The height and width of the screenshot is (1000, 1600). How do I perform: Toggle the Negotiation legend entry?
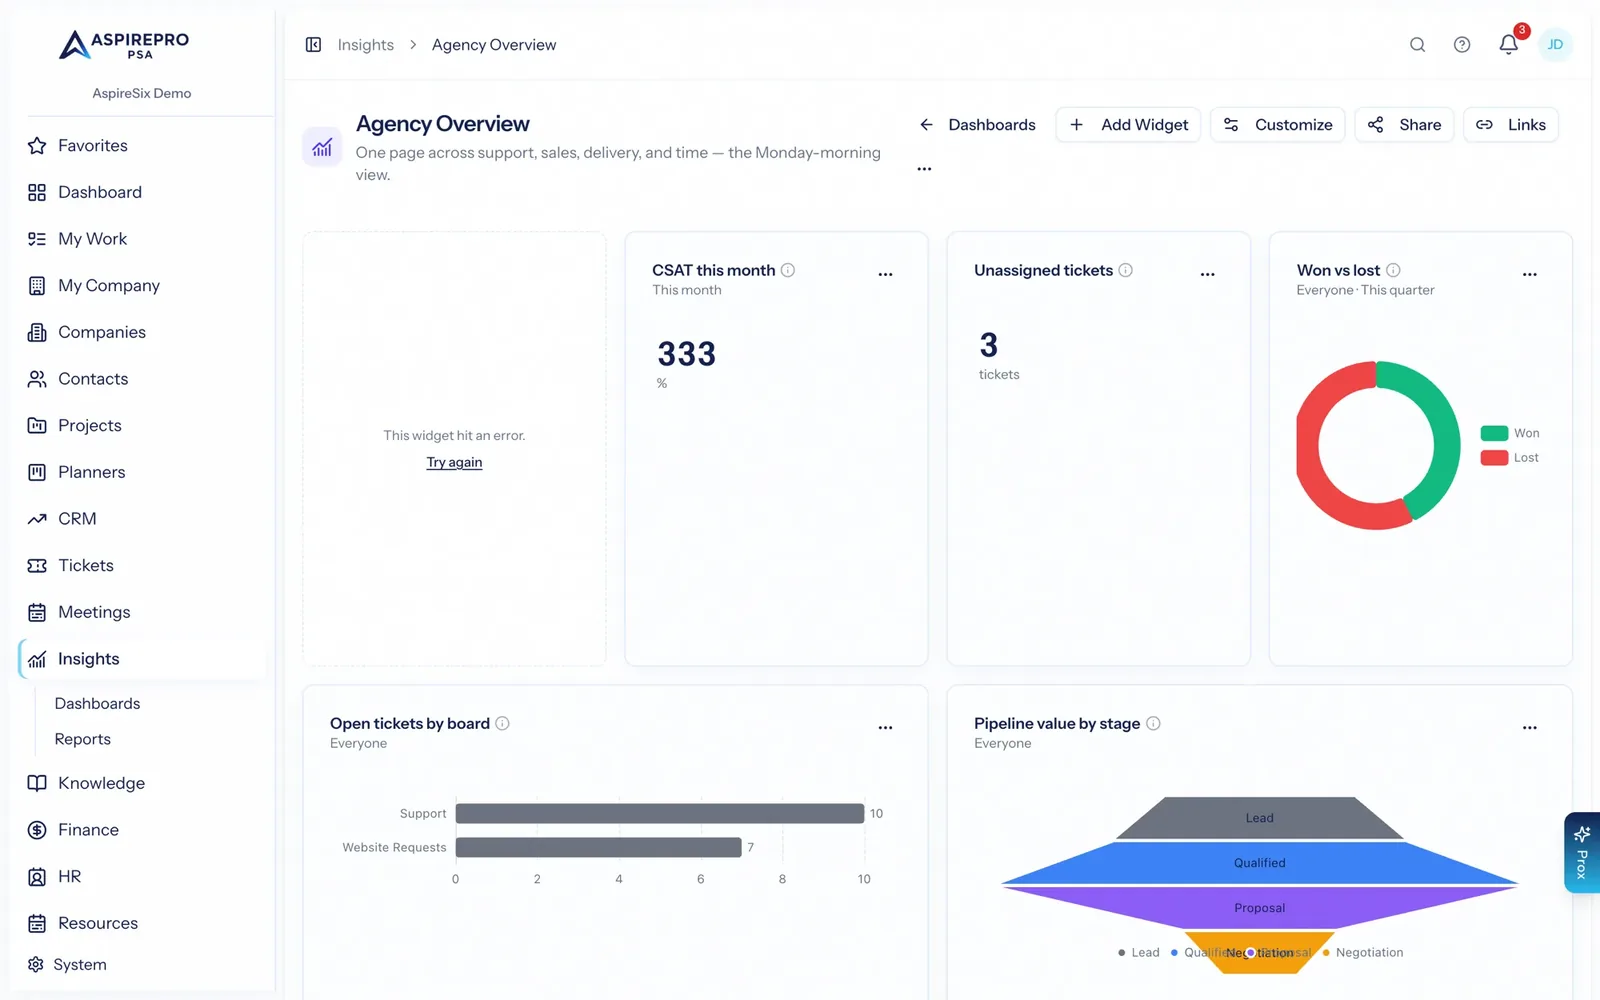tap(1362, 952)
